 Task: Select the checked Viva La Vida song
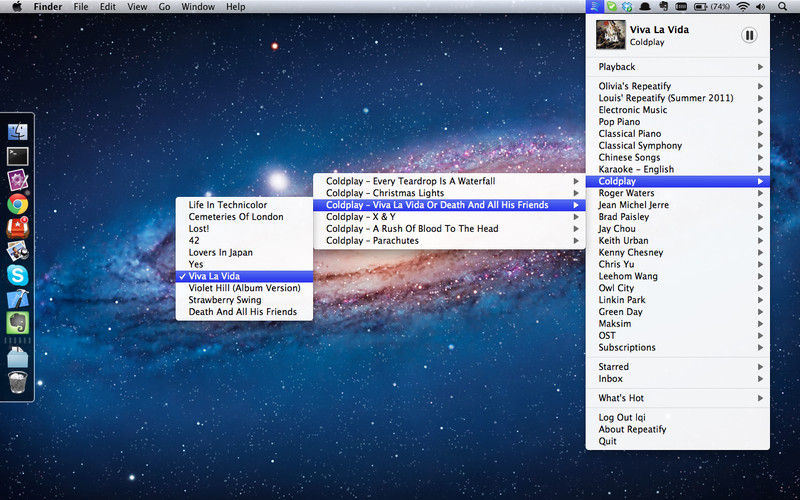(244, 276)
